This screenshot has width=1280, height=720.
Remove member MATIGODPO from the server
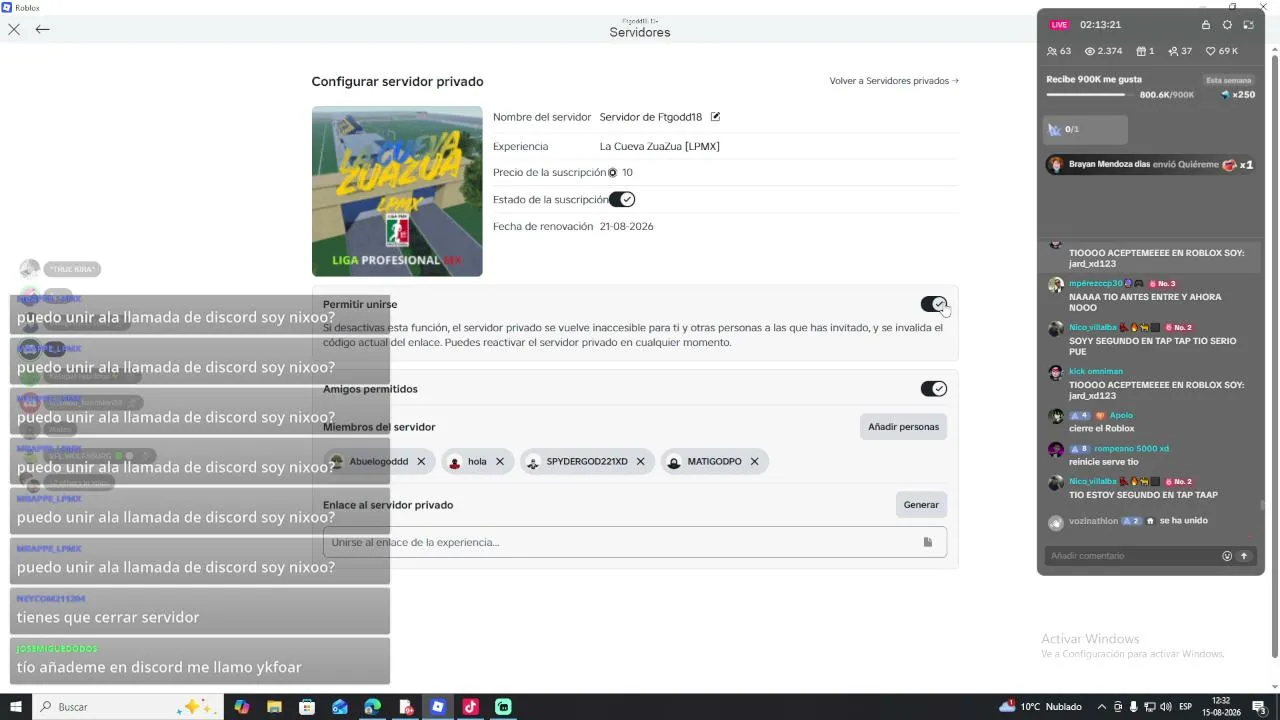pyautogui.click(x=754, y=461)
